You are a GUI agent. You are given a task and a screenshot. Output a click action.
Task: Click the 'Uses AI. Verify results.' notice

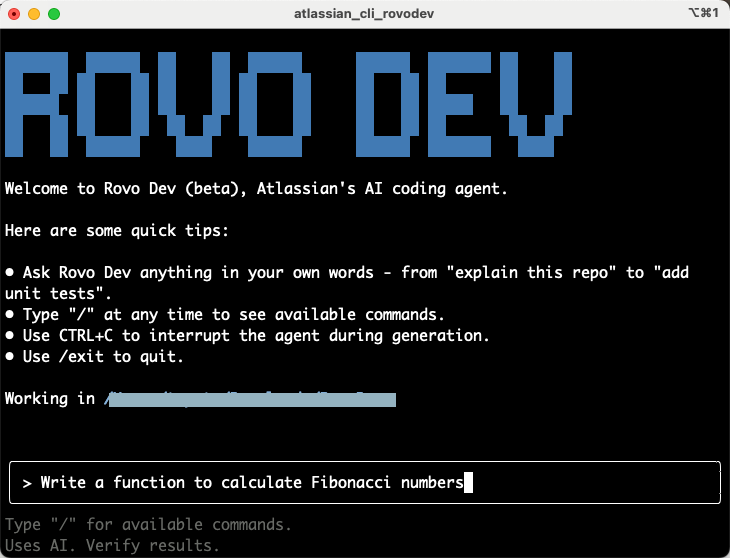click(x=112, y=545)
